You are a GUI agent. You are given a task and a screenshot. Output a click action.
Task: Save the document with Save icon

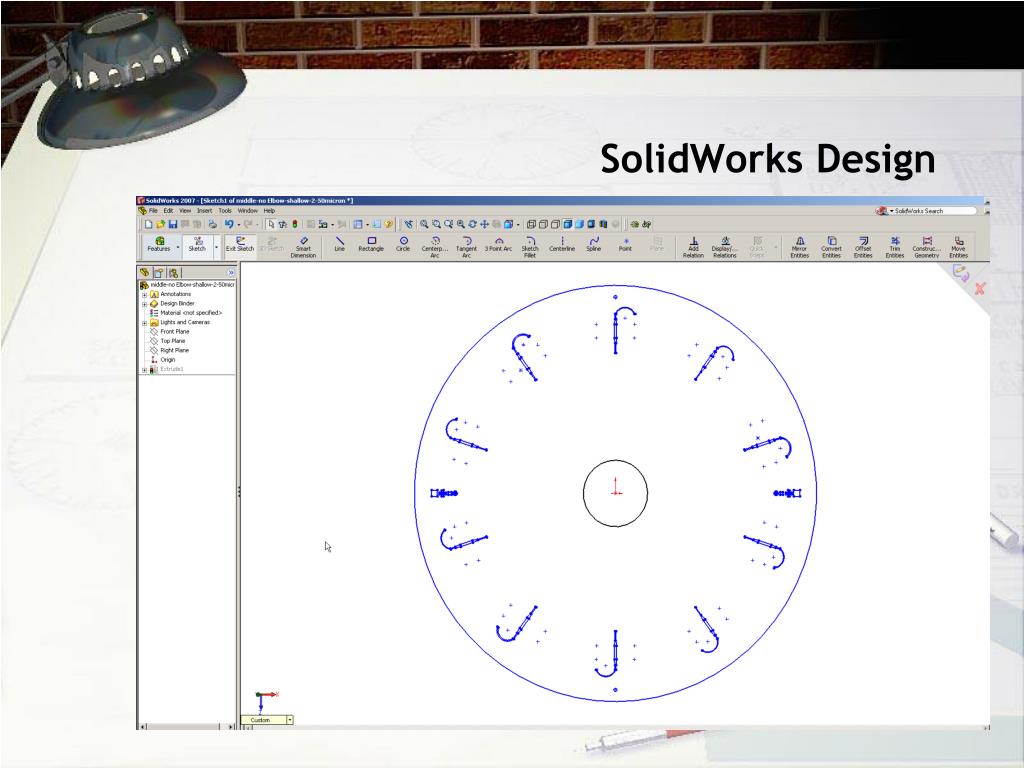point(172,224)
